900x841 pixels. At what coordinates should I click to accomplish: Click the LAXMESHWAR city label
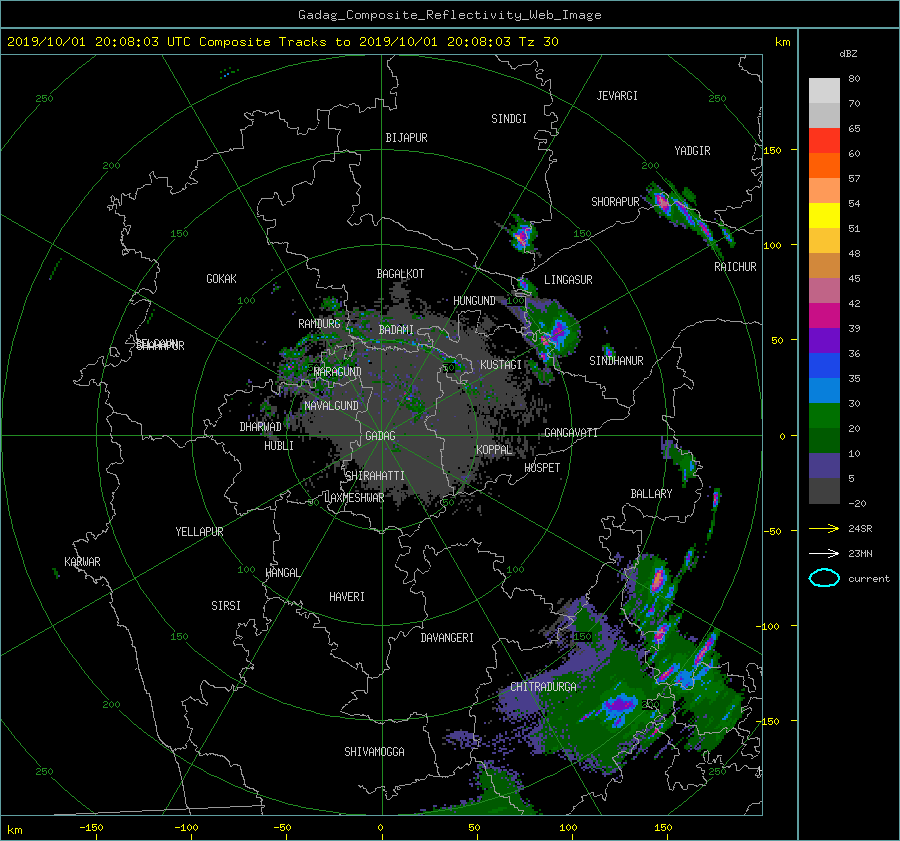point(354,498)
